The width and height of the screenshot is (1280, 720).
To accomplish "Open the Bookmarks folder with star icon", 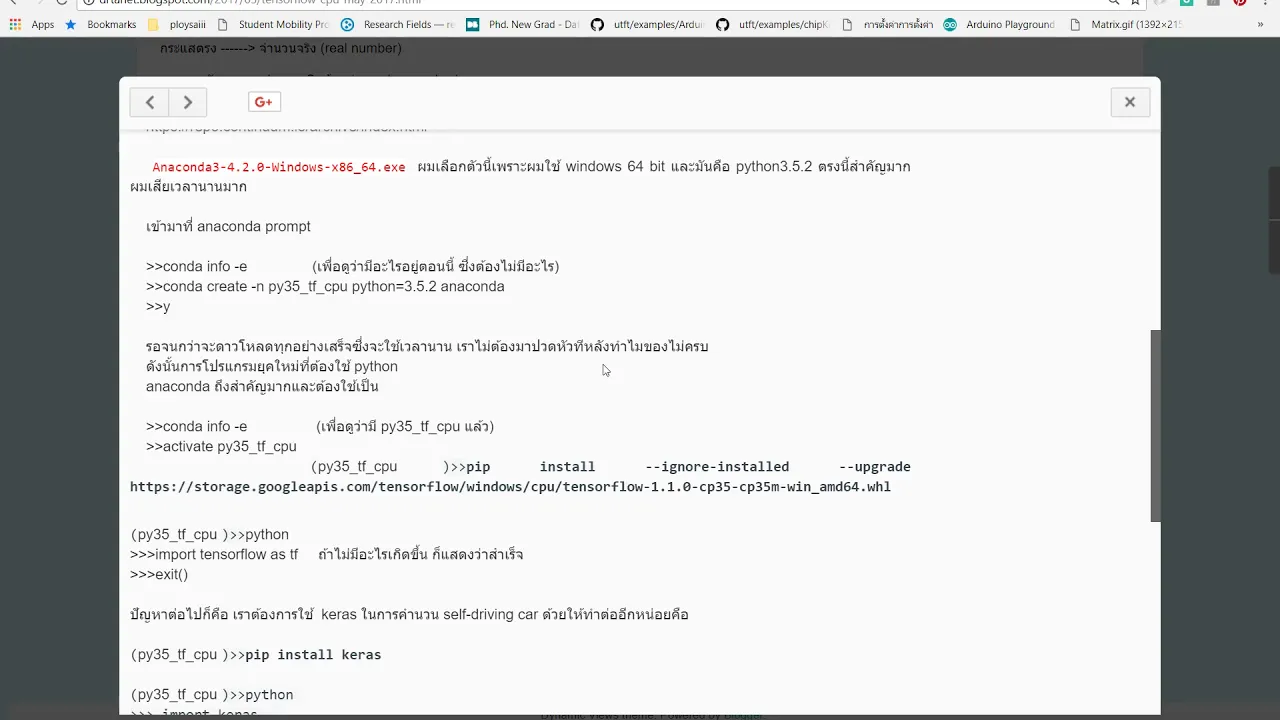I will 101,24.
